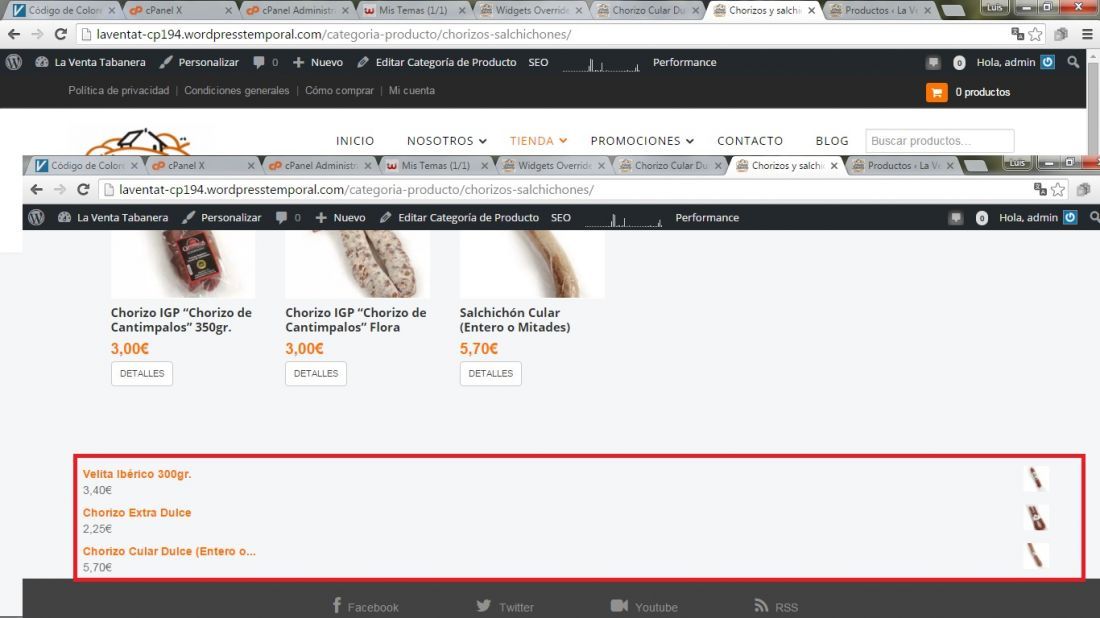Focus the Buscar productos search field
1100x618 pixels.
tap(939, 141)
